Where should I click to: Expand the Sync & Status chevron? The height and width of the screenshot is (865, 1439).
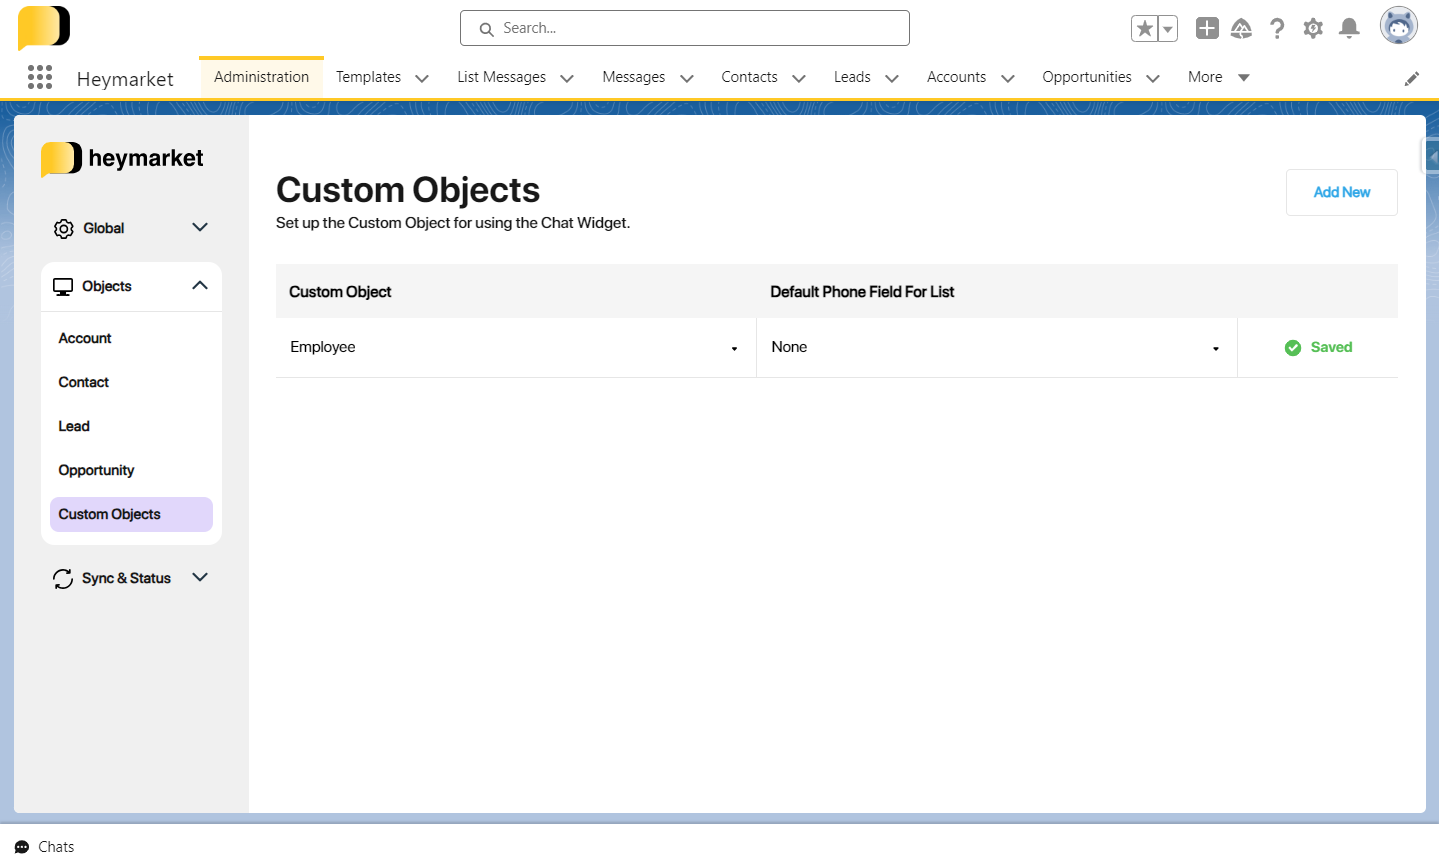coord(200,577)
